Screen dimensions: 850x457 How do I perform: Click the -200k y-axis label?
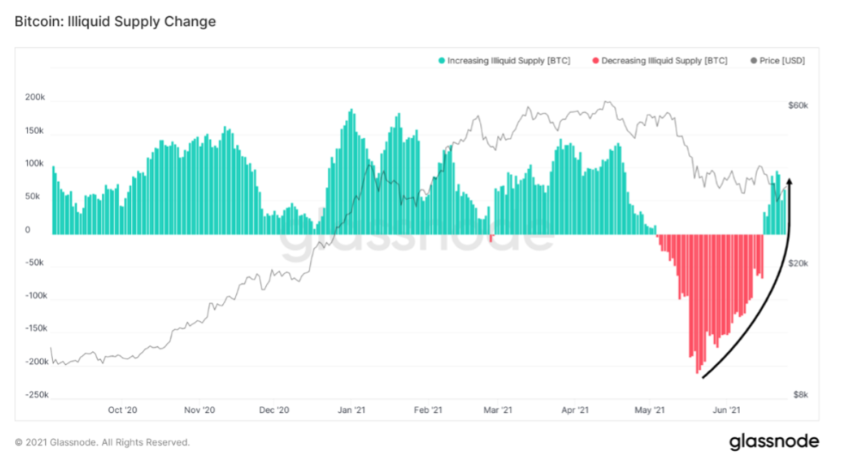pos(36,362)
